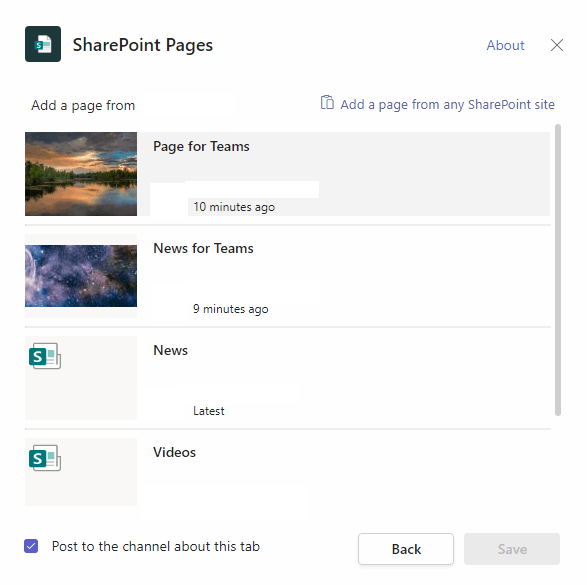Select the News page entry
The width and height of the screenshot is (587, 585).
tap(288, 378)
